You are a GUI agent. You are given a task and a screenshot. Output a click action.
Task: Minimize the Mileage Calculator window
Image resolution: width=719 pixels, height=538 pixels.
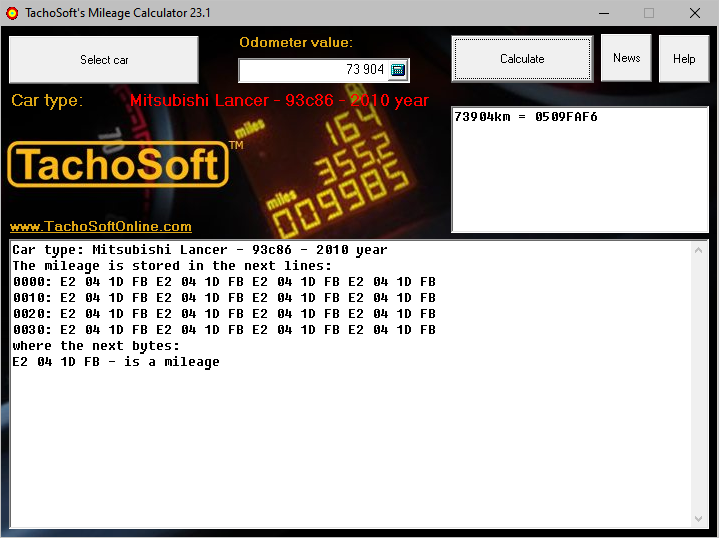(x=603, y=13)
